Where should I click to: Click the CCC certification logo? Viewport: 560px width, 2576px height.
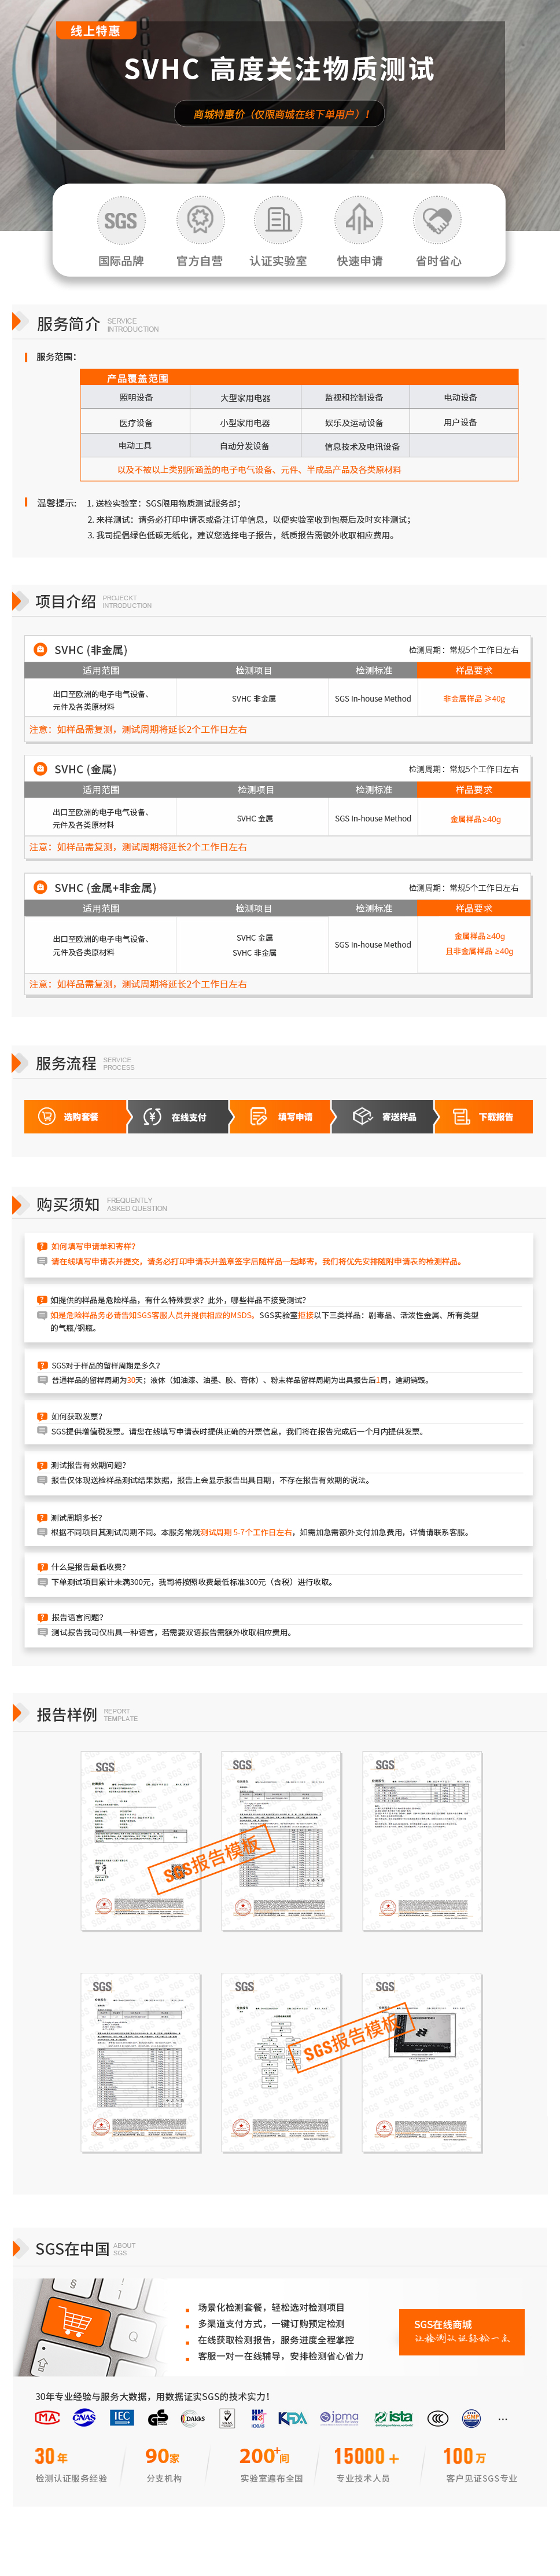438,2418
